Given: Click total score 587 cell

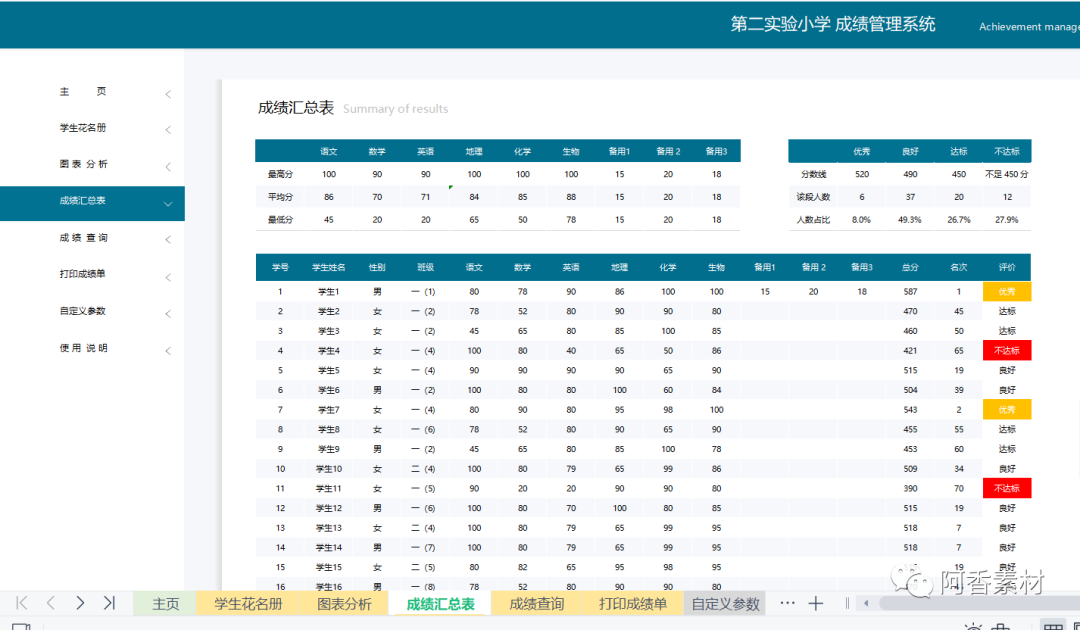Looking at the screenshot, I should pos(910,292).
